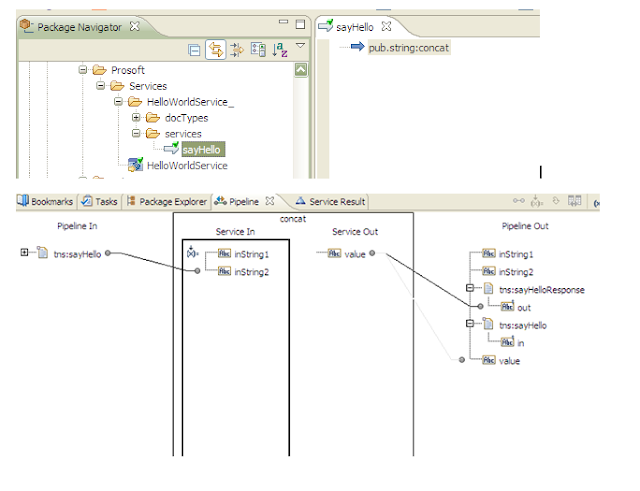Close the Package Navigator tab
This screenshot has height=491, width=640.
point(135,27)
